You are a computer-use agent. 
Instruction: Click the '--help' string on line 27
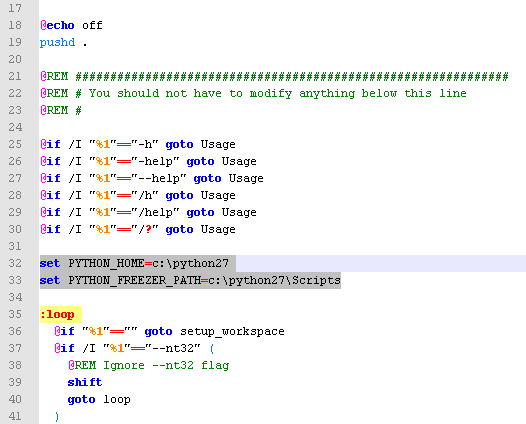[159, 178]
